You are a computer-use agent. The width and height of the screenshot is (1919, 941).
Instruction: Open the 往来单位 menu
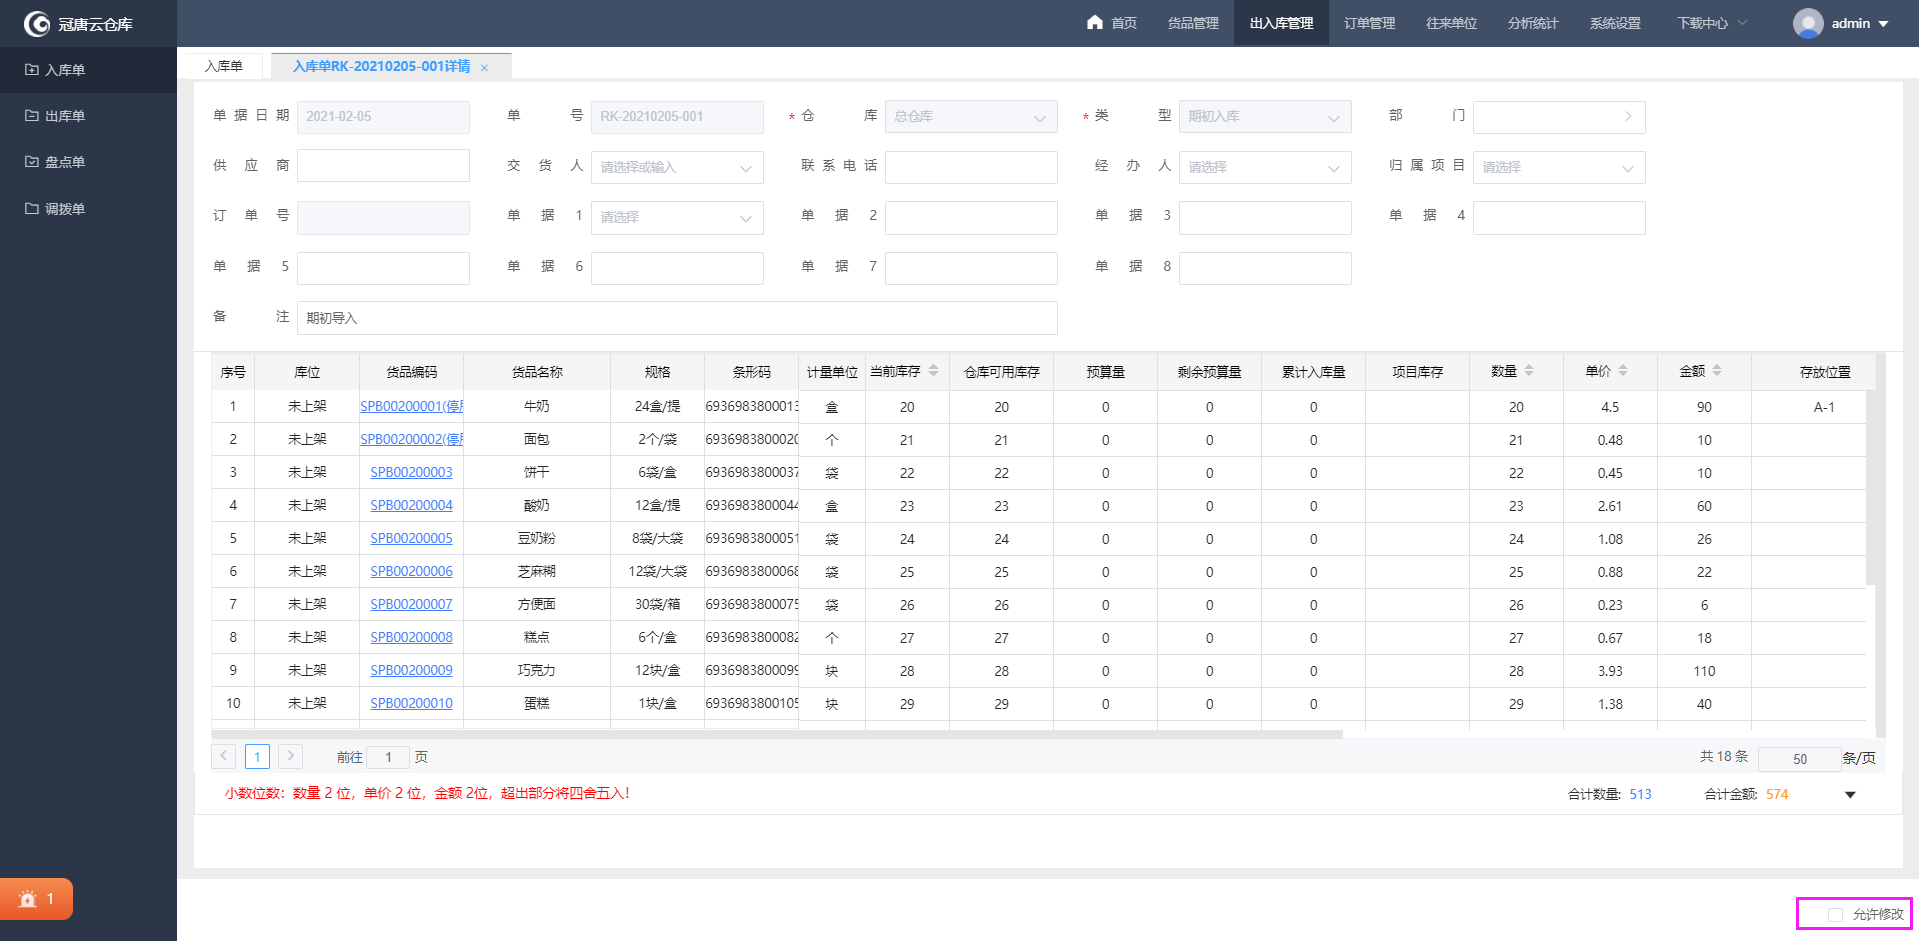pos(1451,23)
